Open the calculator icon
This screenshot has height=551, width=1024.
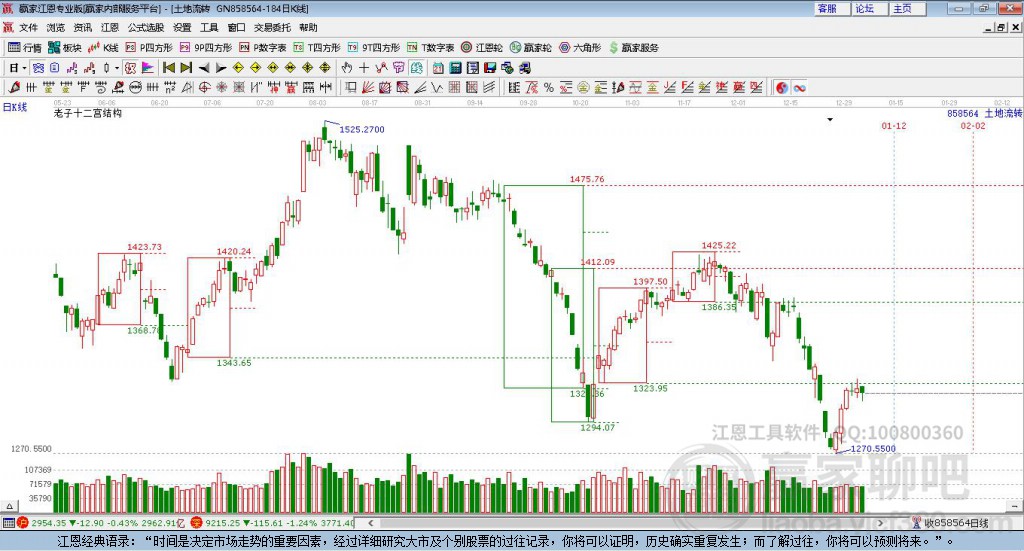click(455, 68)
